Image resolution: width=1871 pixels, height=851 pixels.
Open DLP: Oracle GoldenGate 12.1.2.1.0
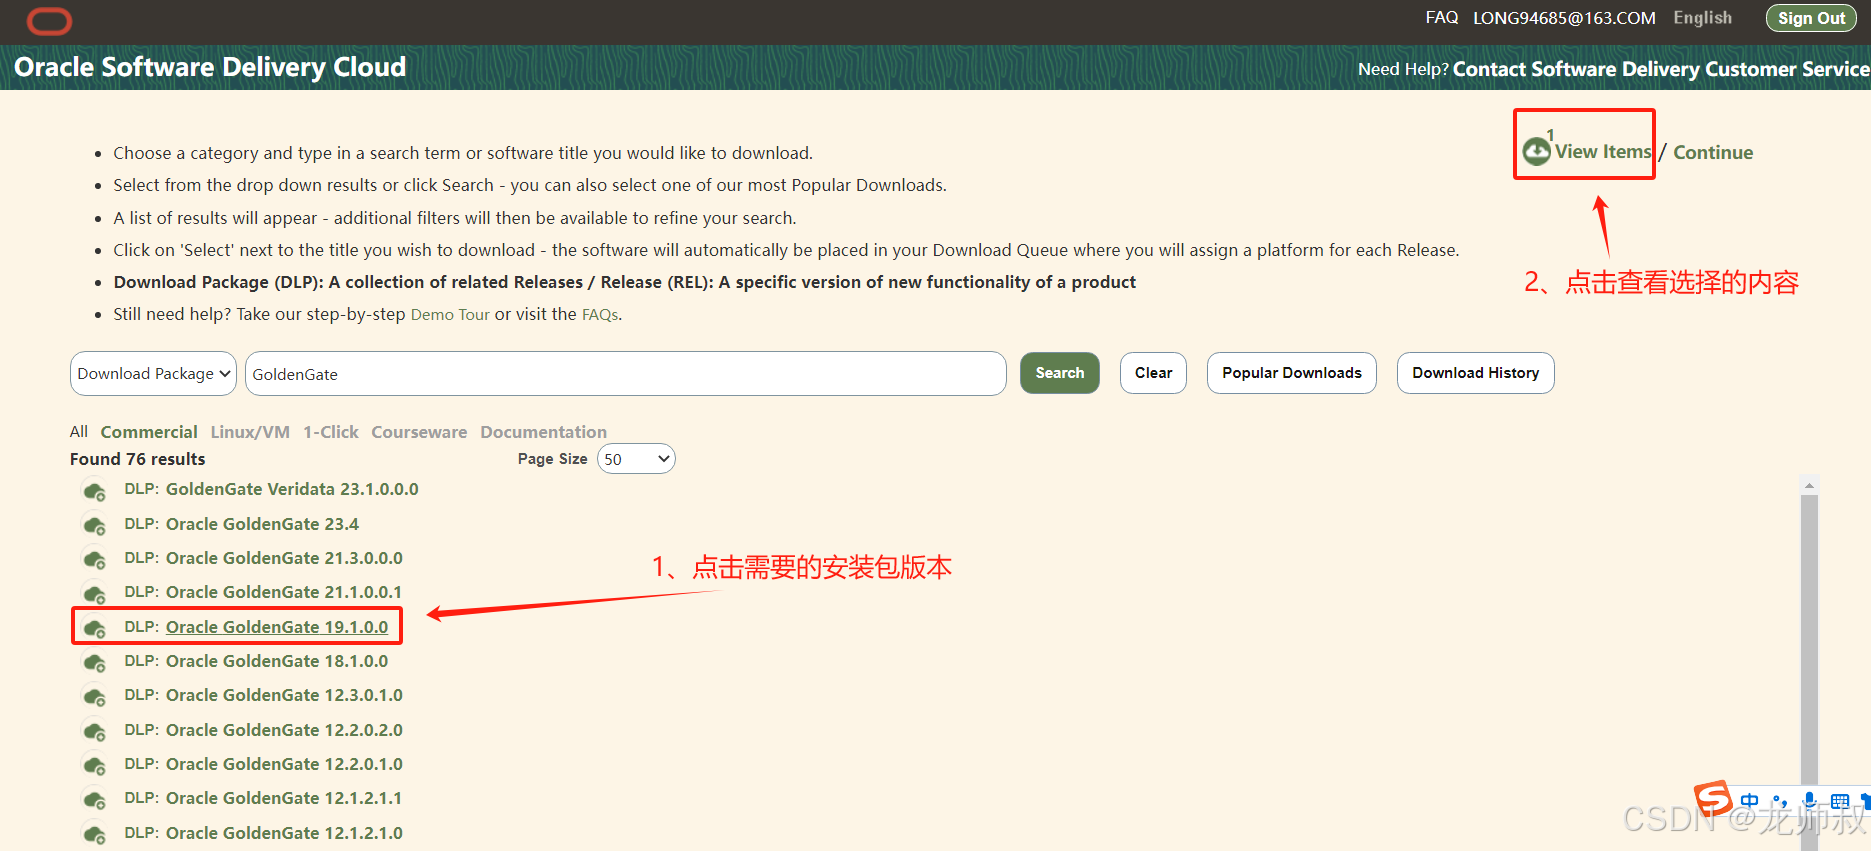pyautogui.click(x=284, y=833)
